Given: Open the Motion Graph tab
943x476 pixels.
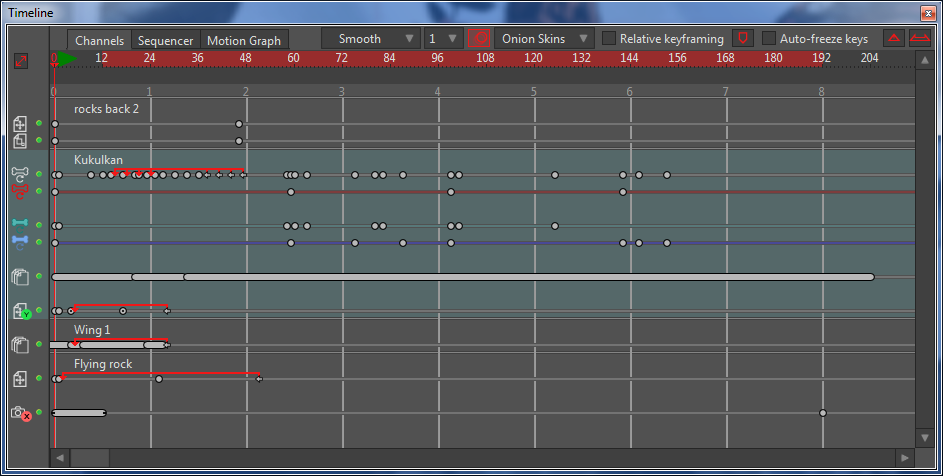Looking at the screenshot, I should pyautogui.click(x=244, y=40).
